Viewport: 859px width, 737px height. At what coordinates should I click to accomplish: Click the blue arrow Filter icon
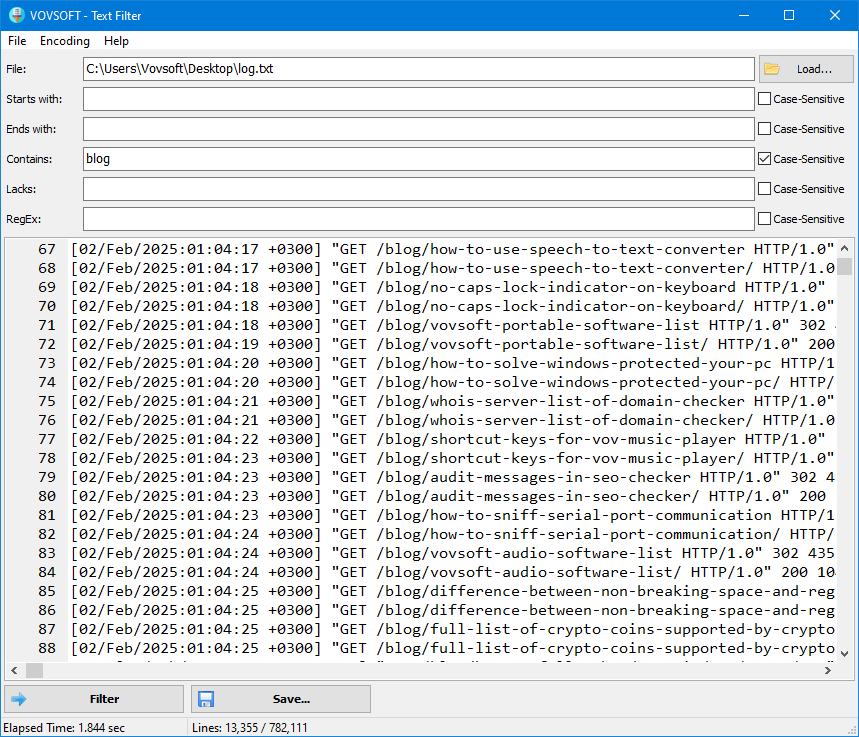coord(19,699)
